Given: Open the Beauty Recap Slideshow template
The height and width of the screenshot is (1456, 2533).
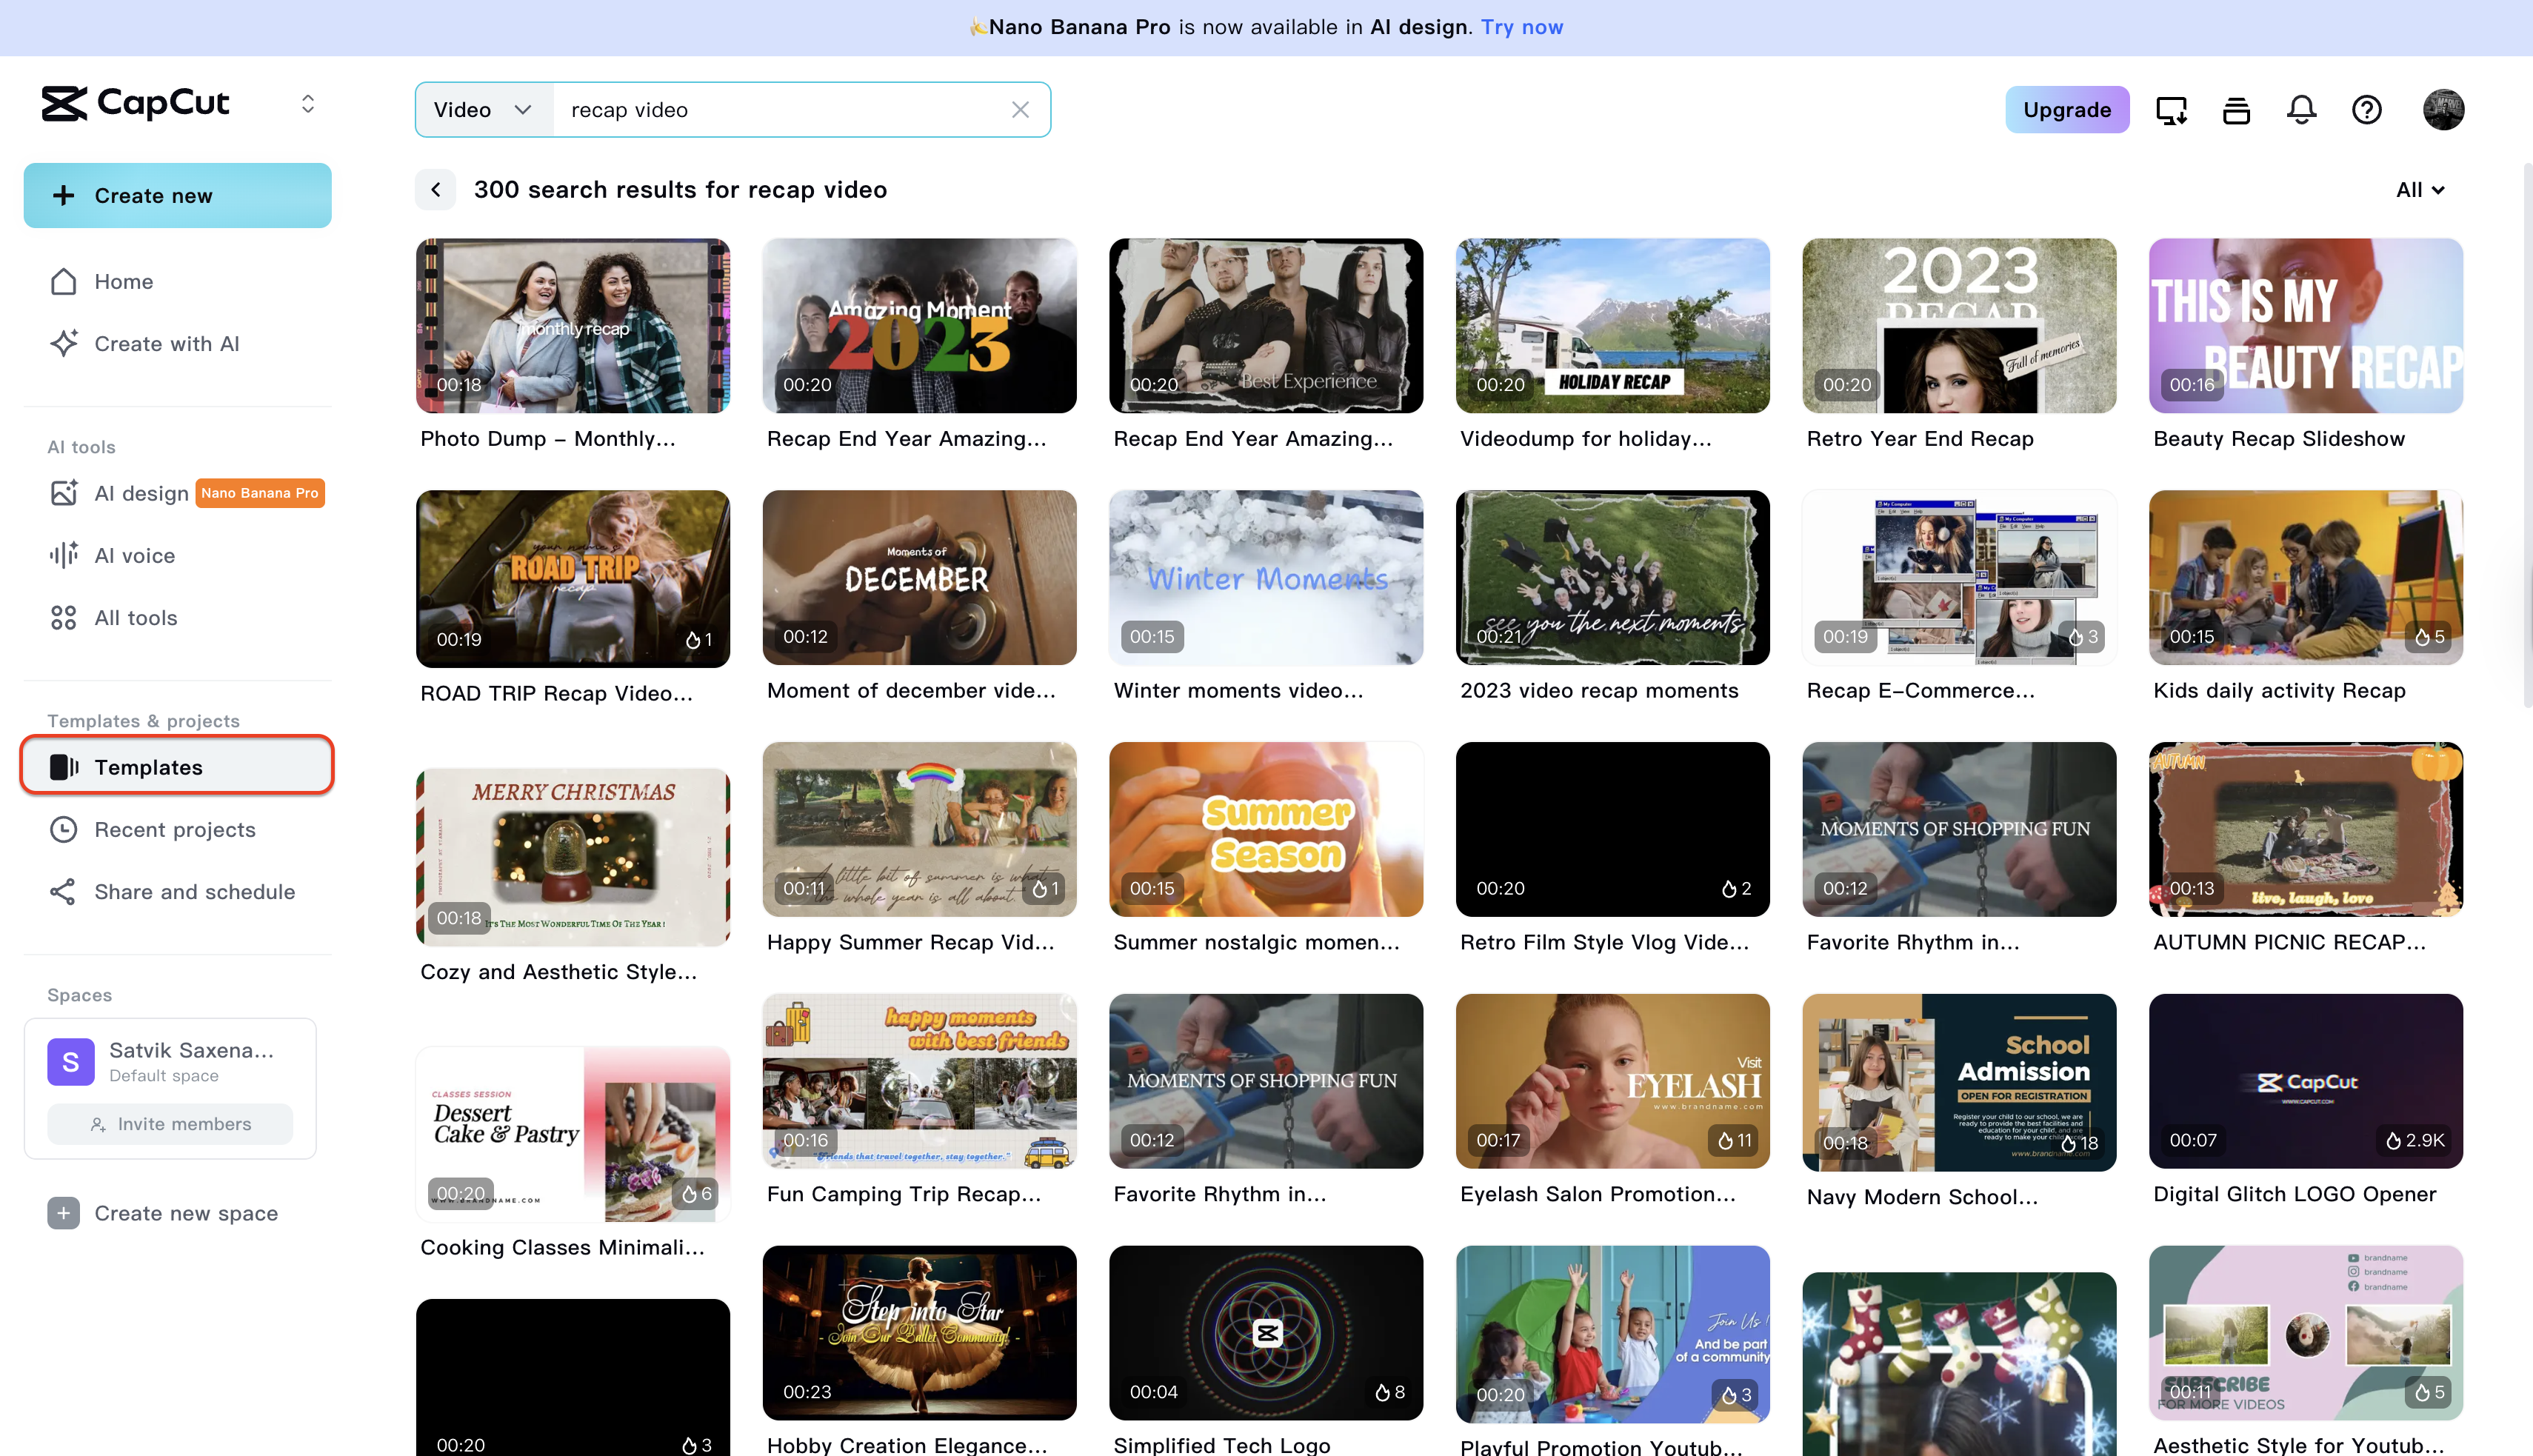Looking at the screenshot, I should tap(2305, 325).
